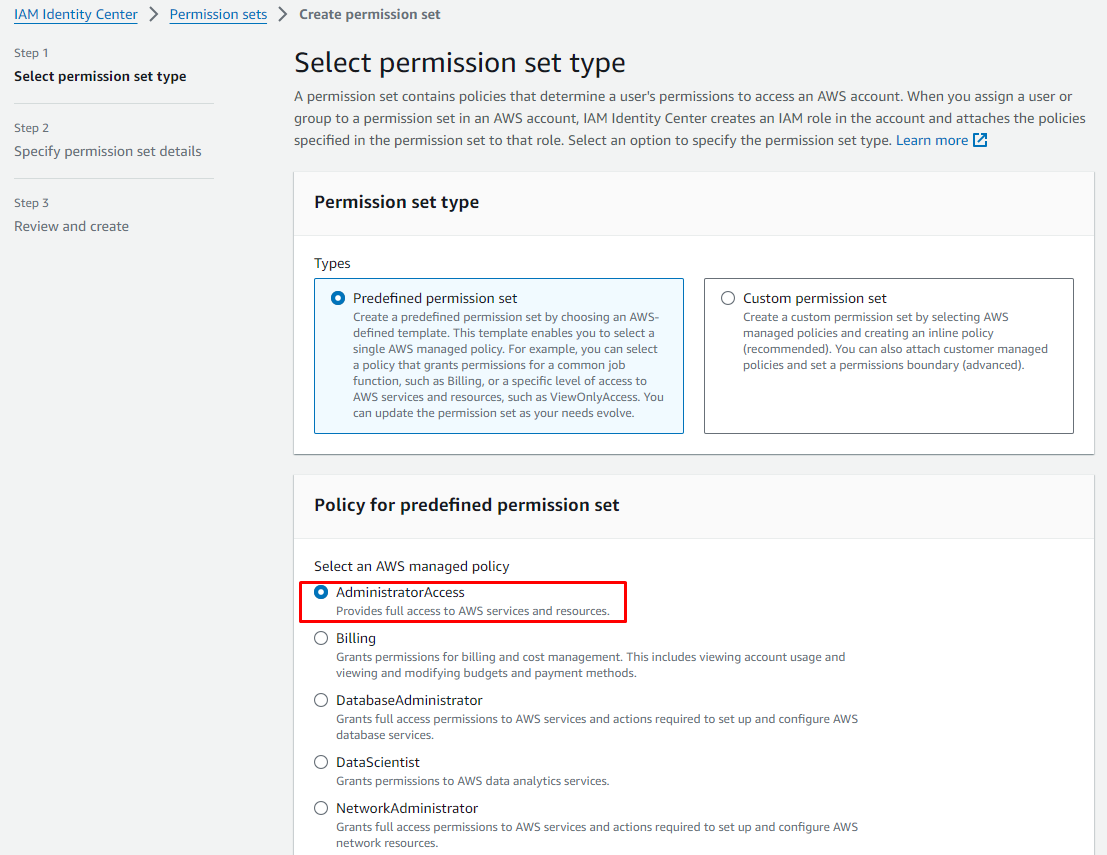This screenshot has width=1107, height=855.
Task: Click Step 3 Review and create
Action: [x=71, y=226]
